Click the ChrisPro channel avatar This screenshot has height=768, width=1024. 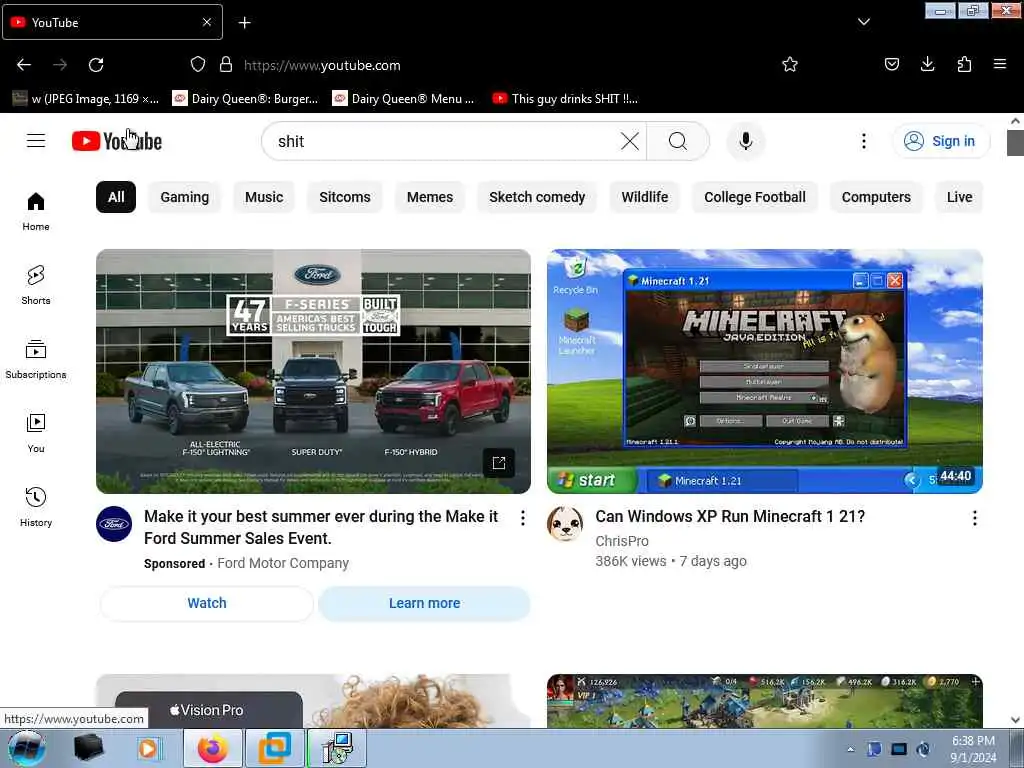(565, 524)
